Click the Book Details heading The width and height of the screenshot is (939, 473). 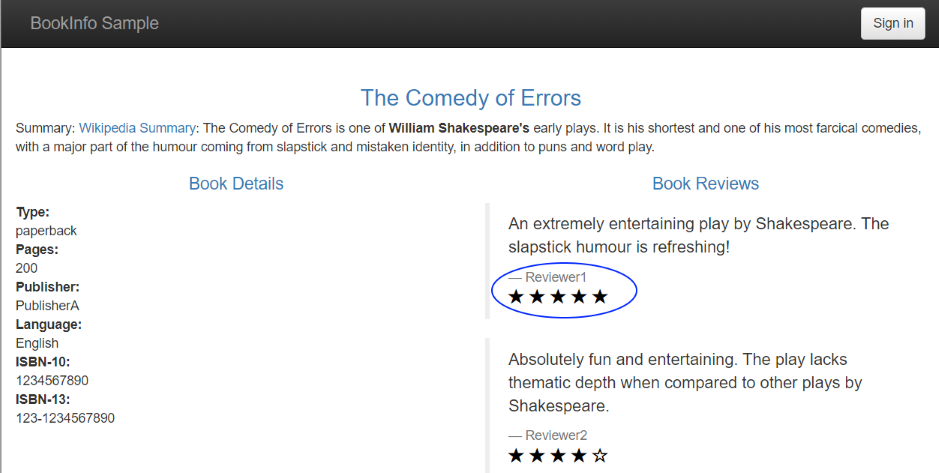236,183
